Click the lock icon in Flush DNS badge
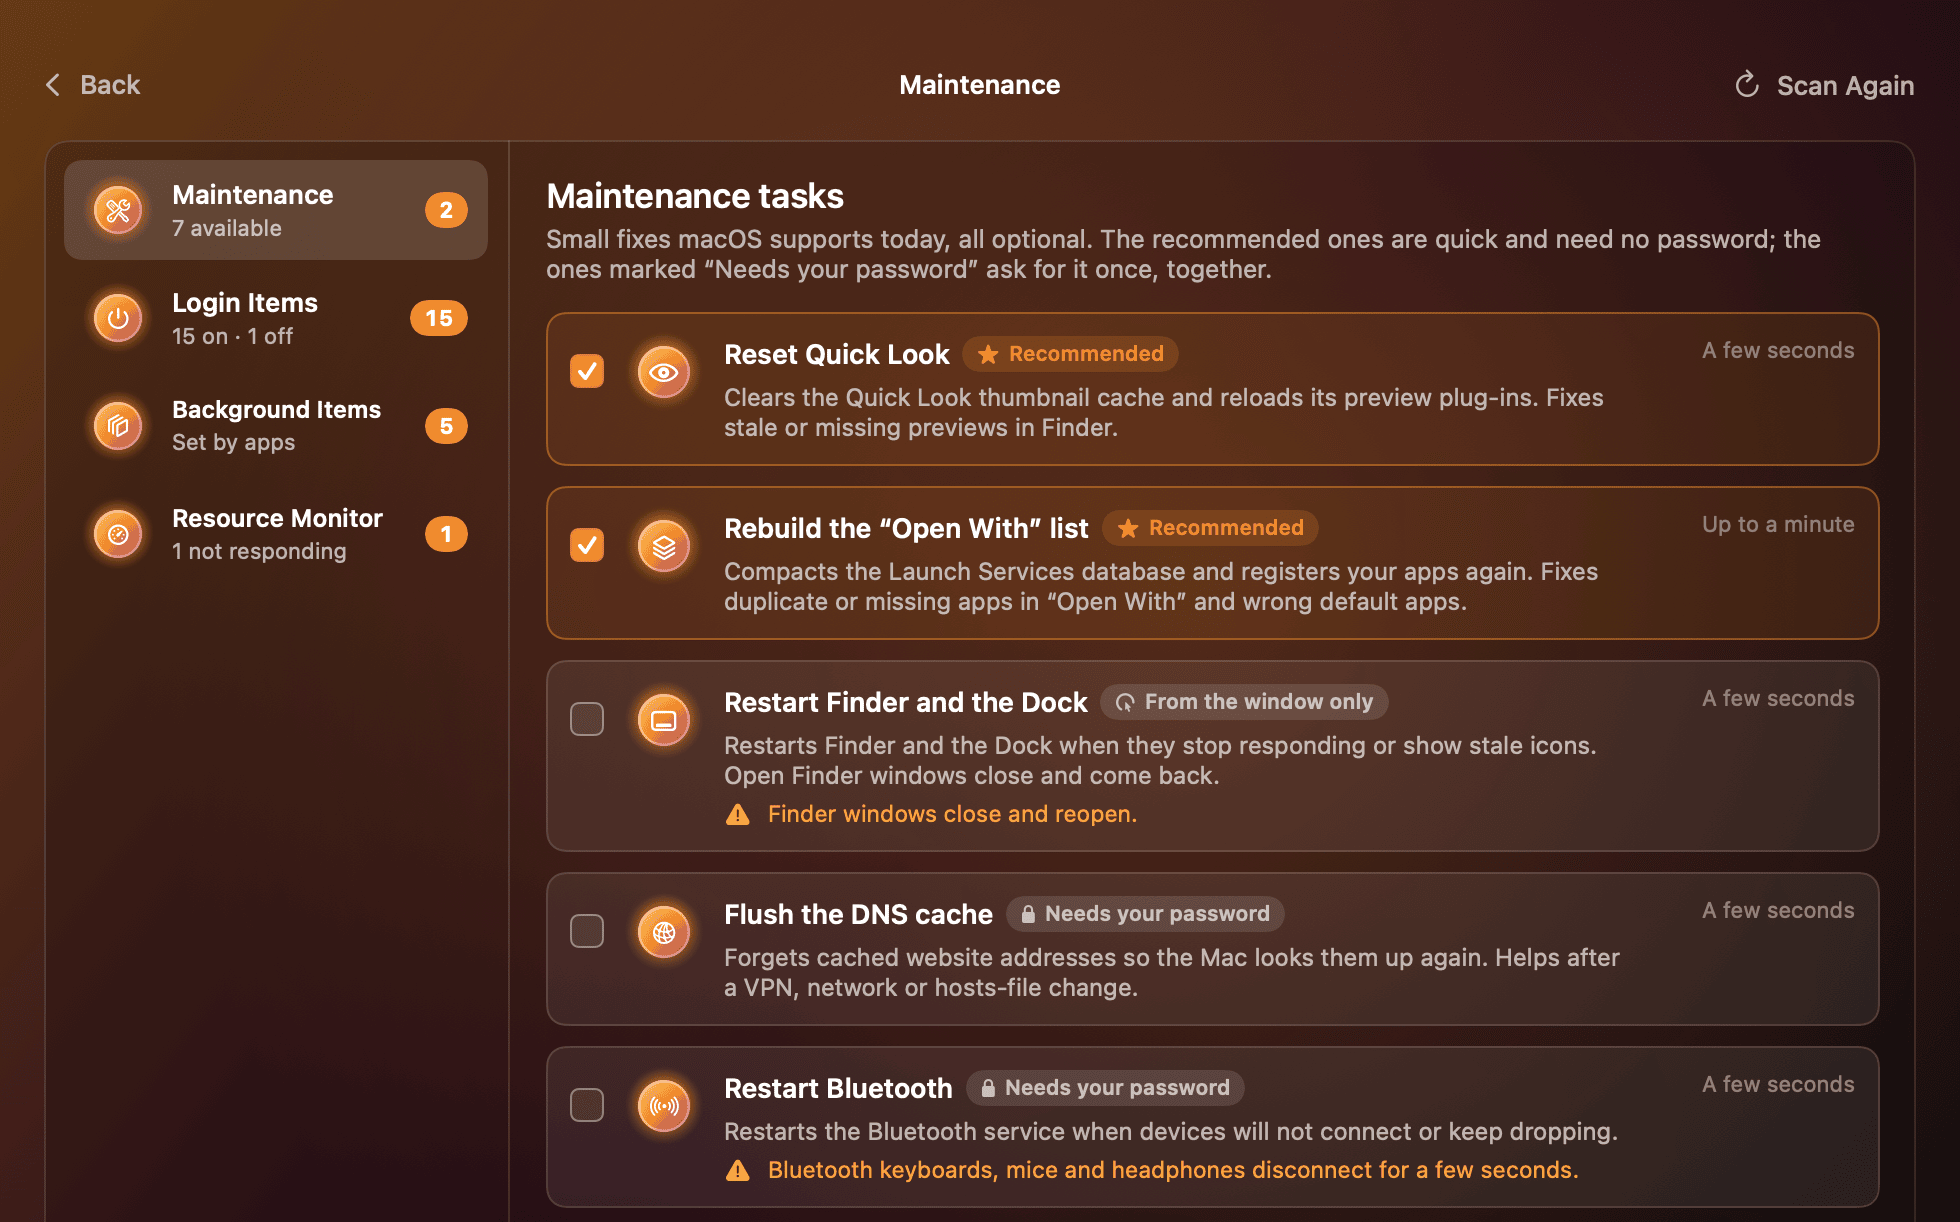The width and height of the screenshot is (1960, 1222). click(x=1027, y=914)
